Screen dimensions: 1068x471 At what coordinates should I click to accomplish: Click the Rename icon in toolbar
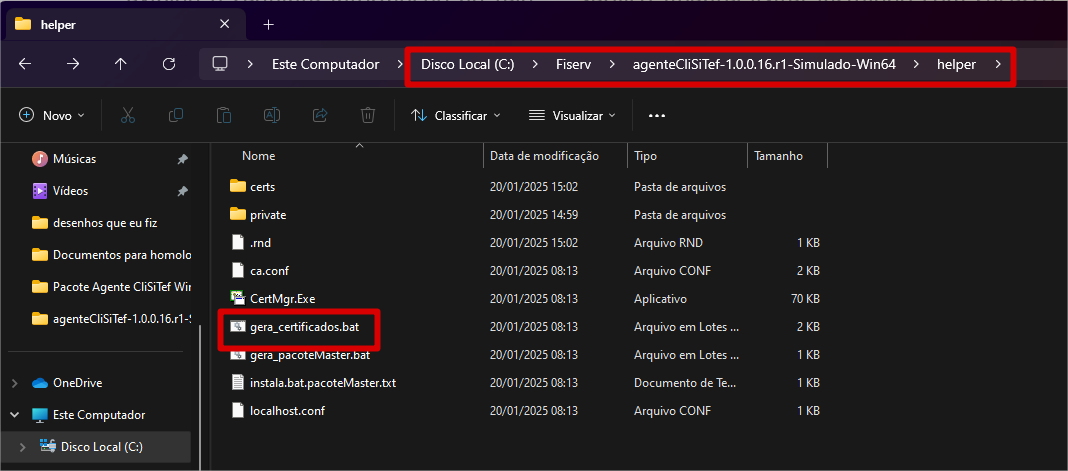click(x=271, y=115)
